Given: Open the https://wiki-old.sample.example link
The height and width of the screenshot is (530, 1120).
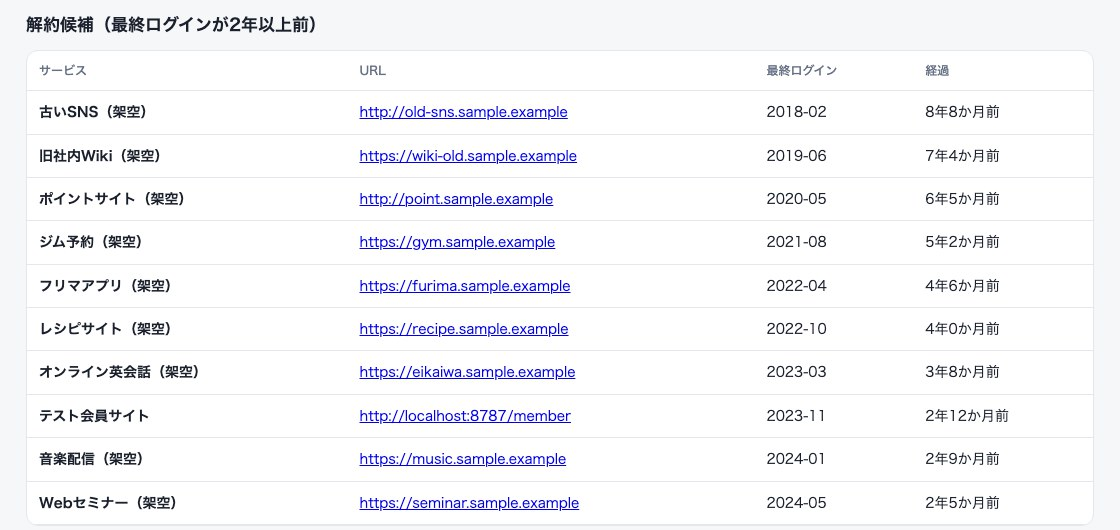Looking at the screenshot, I should [468, 156].
